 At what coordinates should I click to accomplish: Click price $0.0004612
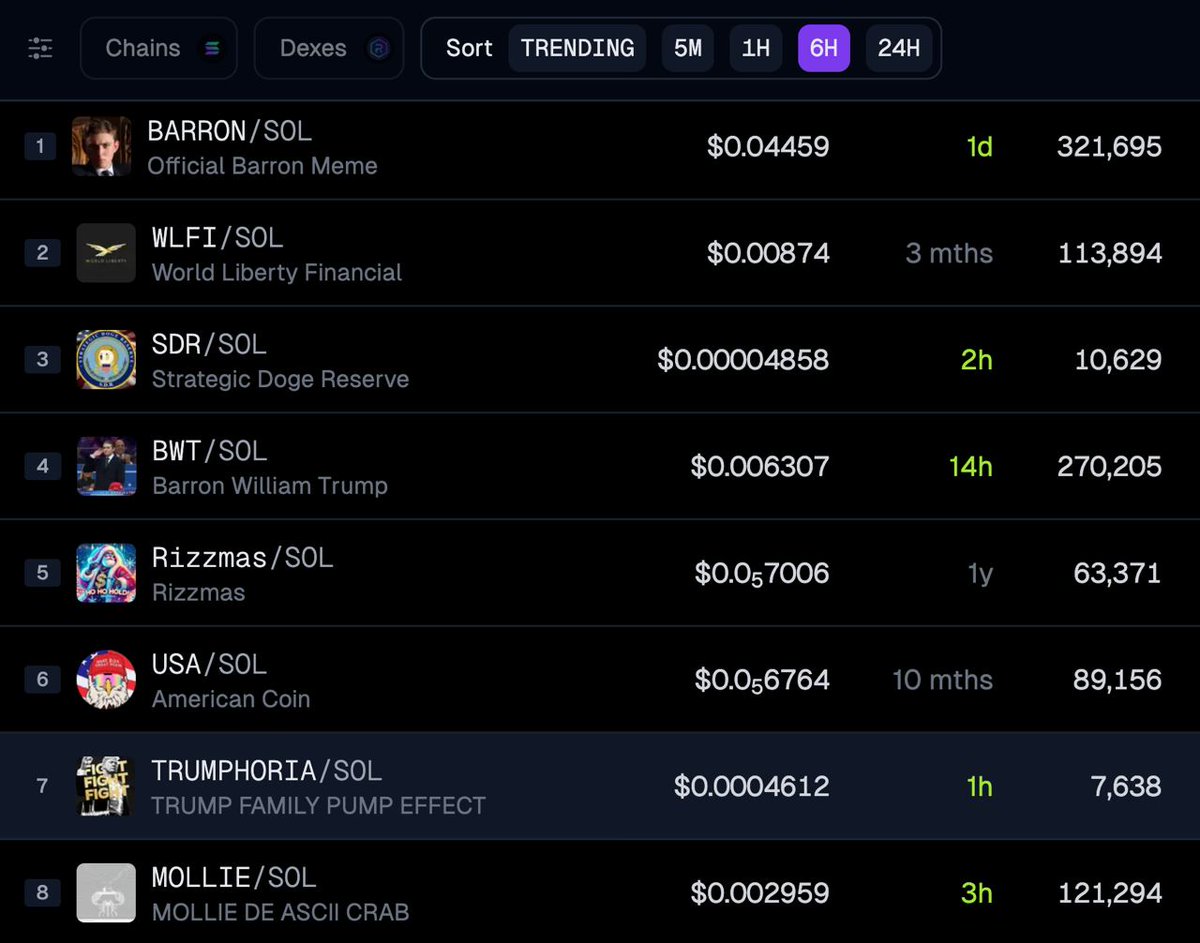[752, 787]
